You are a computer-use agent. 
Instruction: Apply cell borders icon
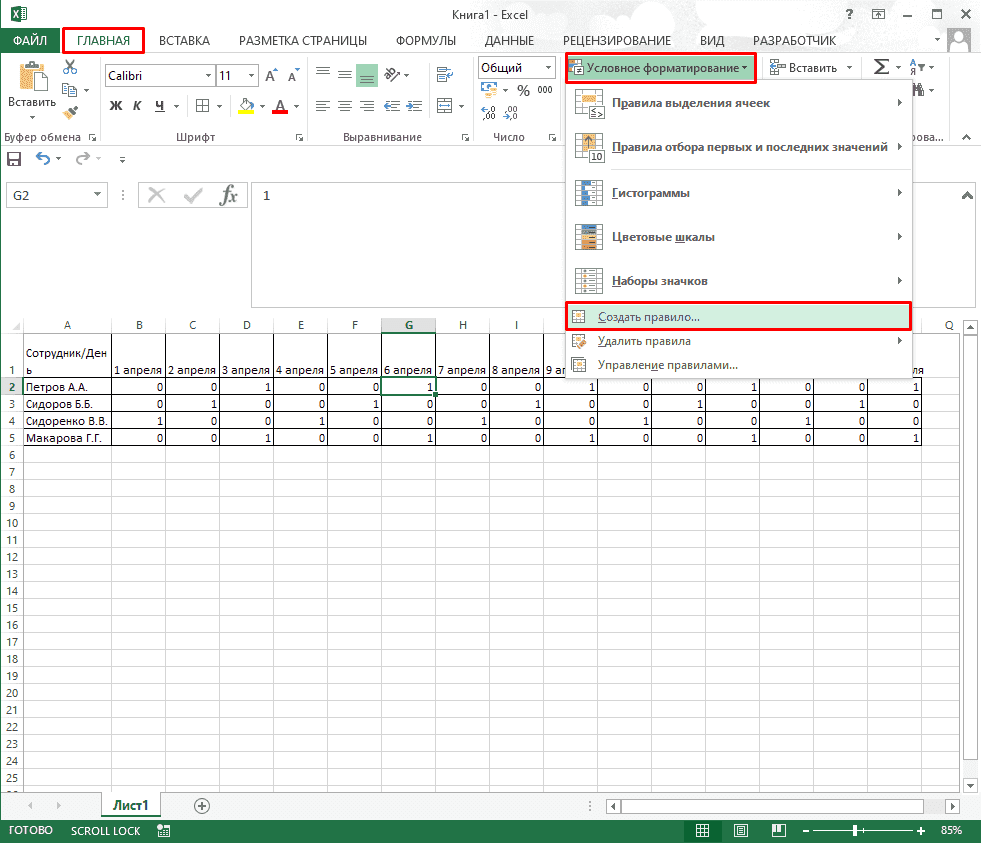click(202, 106)
